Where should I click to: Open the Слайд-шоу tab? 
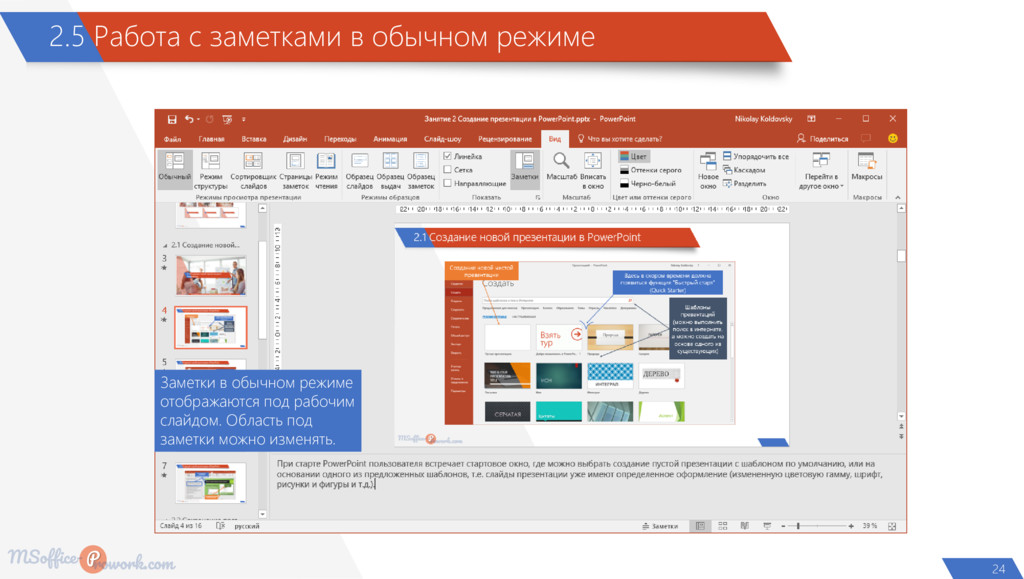click(x=442, y=139)
